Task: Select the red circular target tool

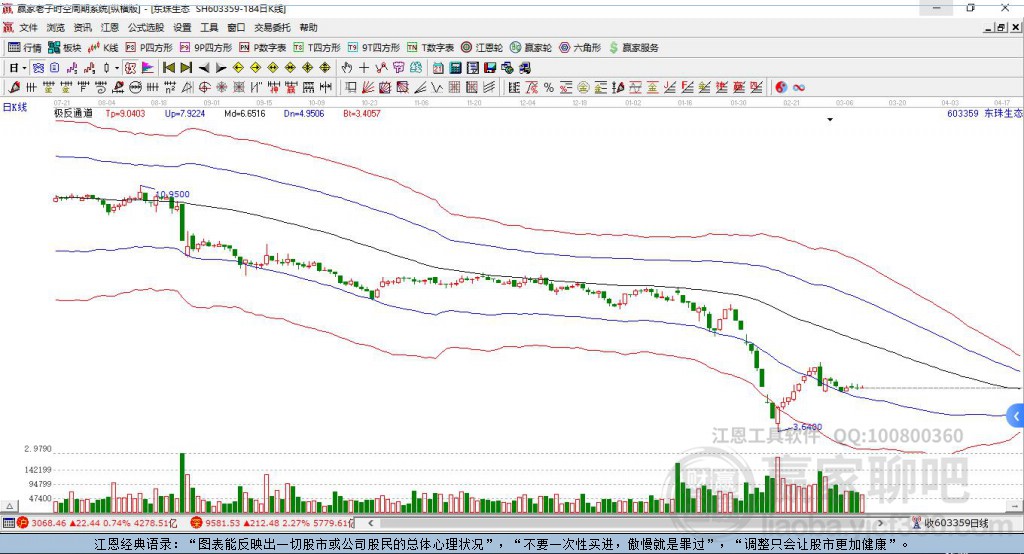Action: click(204, 87)
